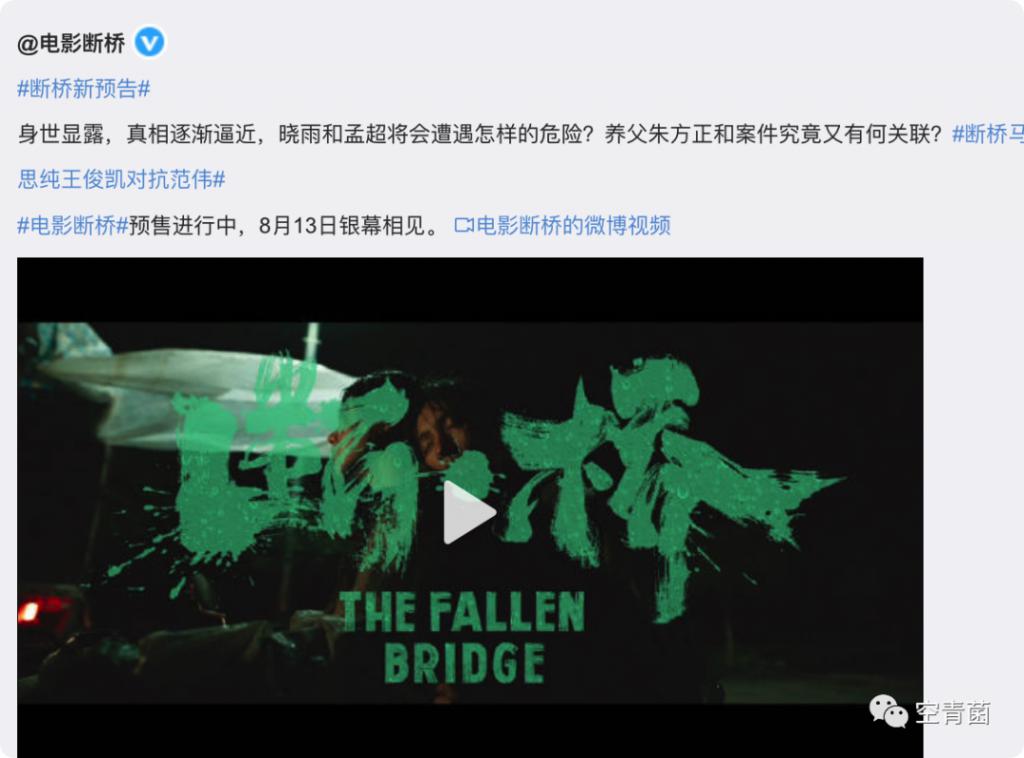The width and height of the screenshot is (1024, 758).
Task: Open the #电影断桥# hashtag link
Action: pyautogui.click(x=72, y=225)
